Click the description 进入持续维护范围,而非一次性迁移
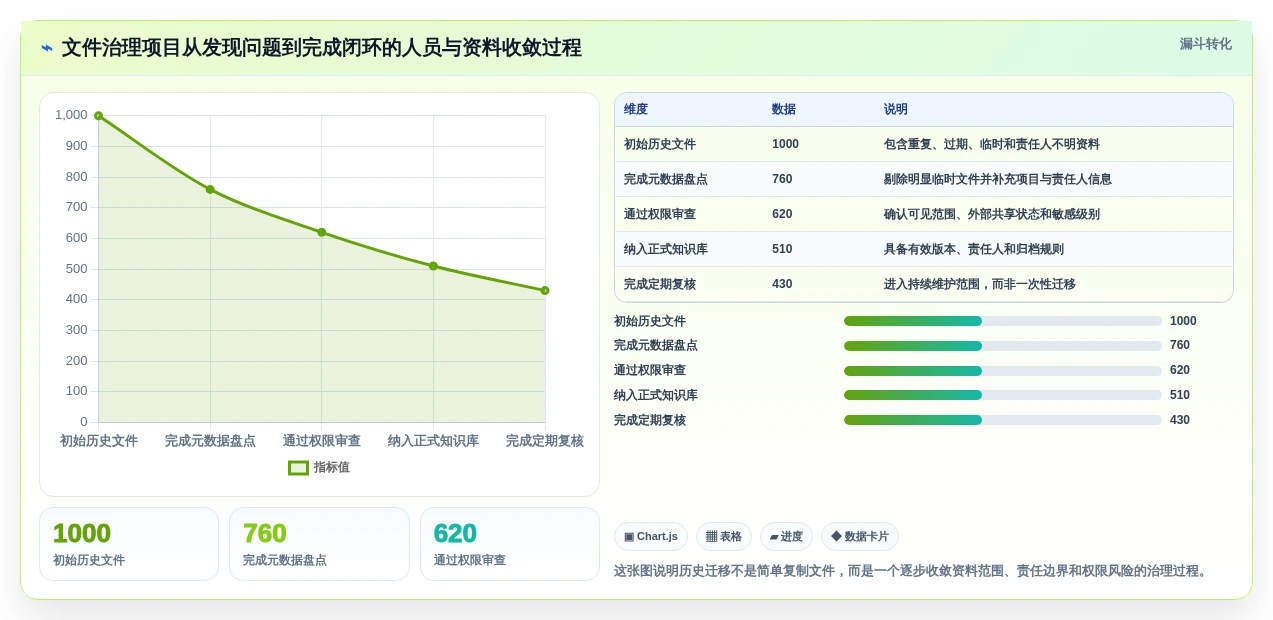 (980, 284)
